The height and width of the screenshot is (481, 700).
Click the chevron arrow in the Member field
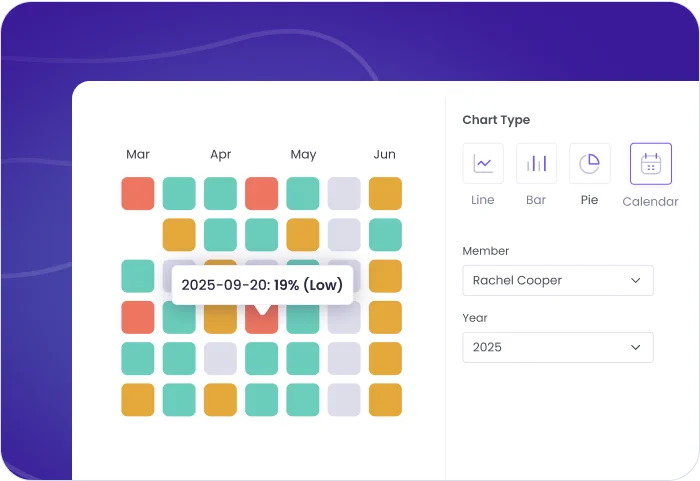(635, 281)
